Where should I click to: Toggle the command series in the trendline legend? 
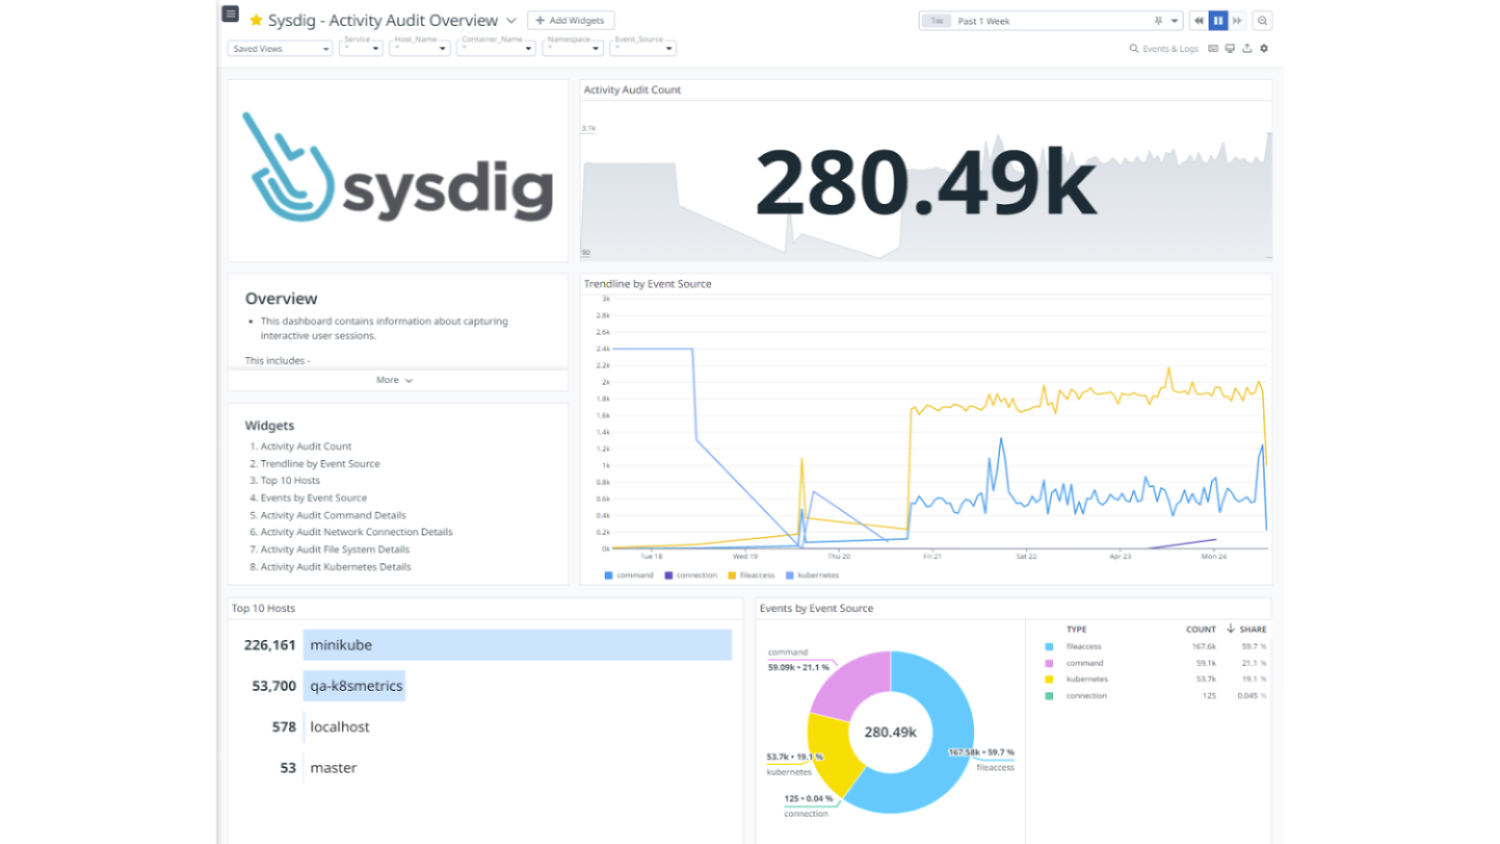pos(632,575)
